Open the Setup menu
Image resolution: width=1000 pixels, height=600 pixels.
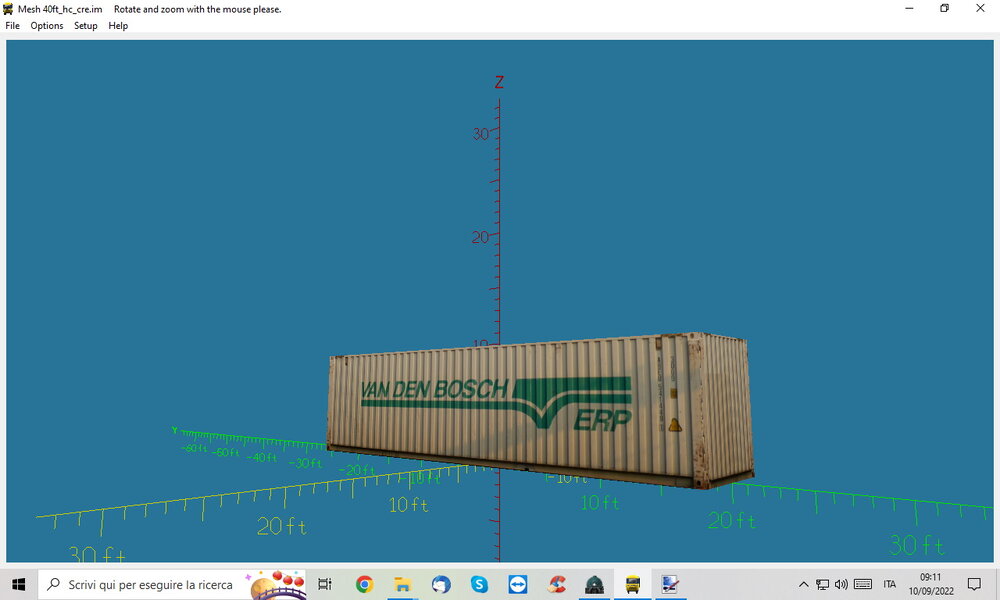[85, 26]
